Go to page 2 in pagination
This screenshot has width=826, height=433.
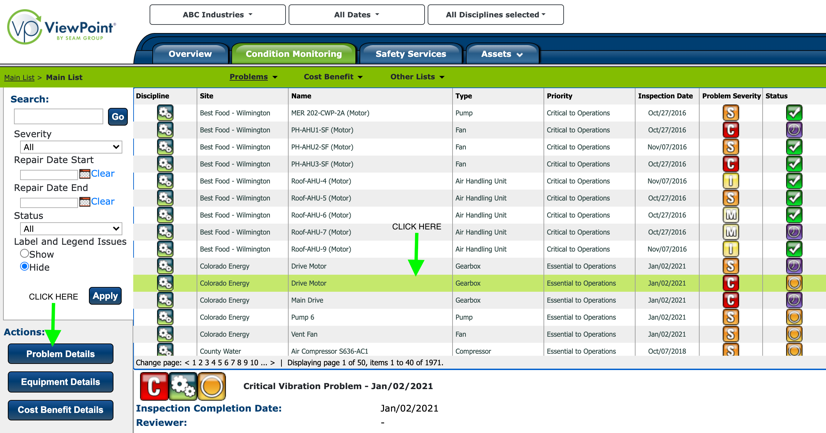click(x=200, y=362)
